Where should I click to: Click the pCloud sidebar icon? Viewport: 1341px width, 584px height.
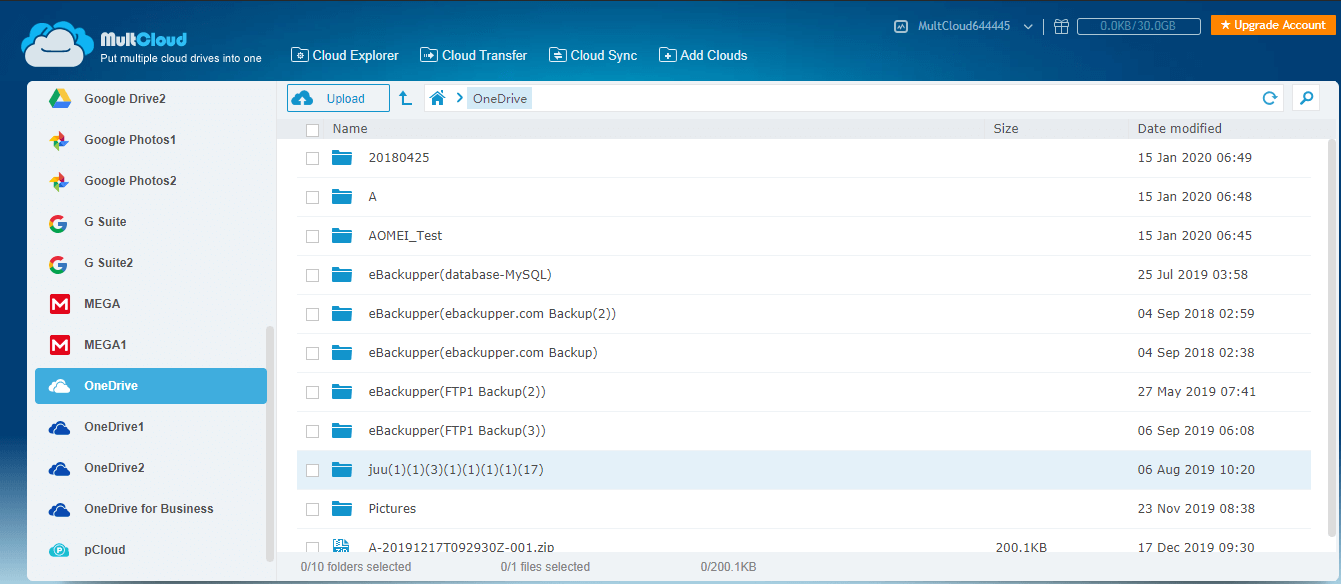[x=59, y=550]
